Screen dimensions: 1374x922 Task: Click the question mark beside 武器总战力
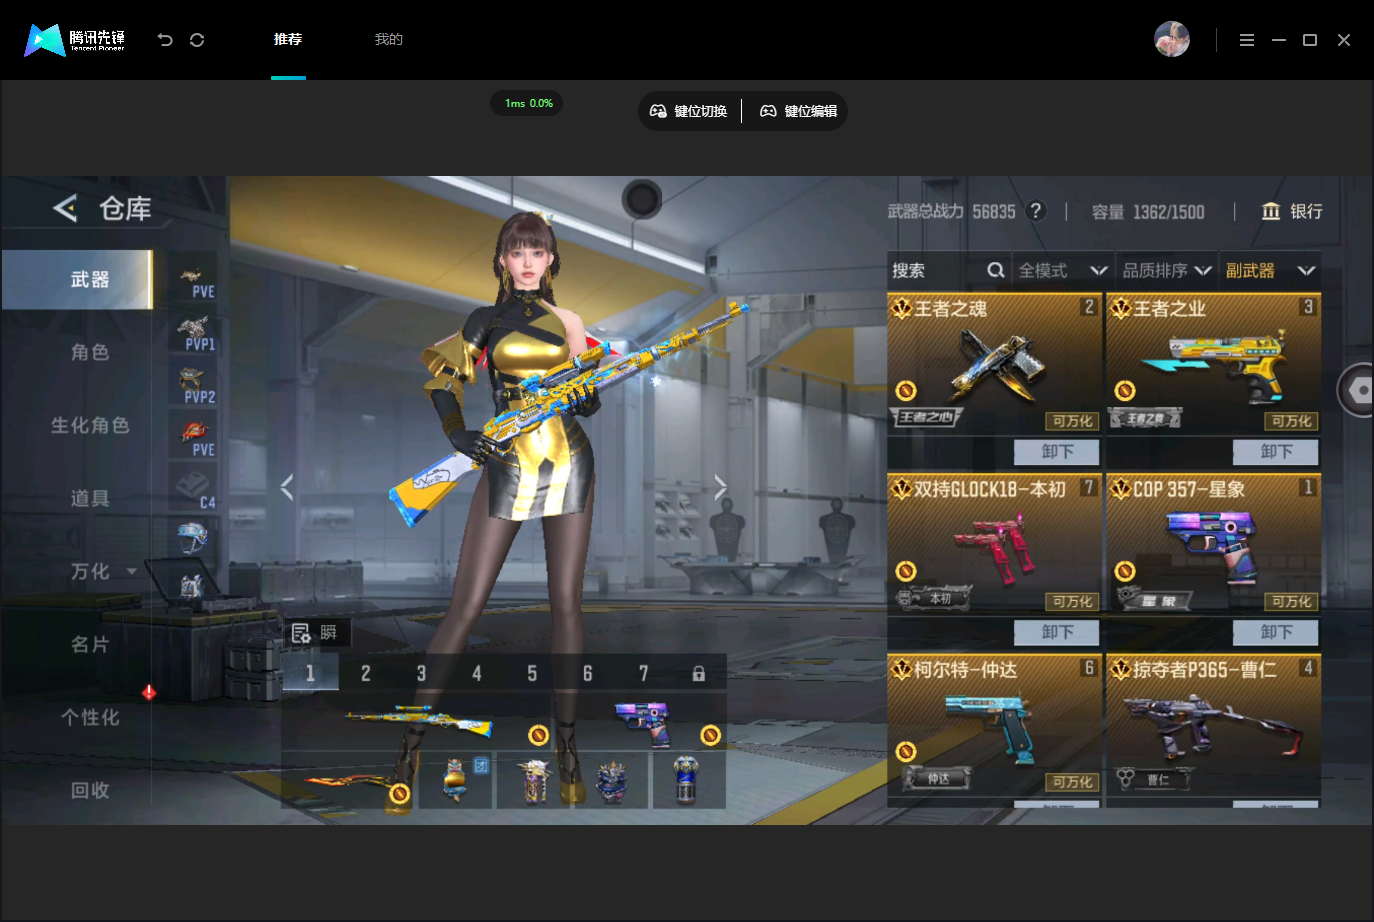click(x=1037, y=210)
